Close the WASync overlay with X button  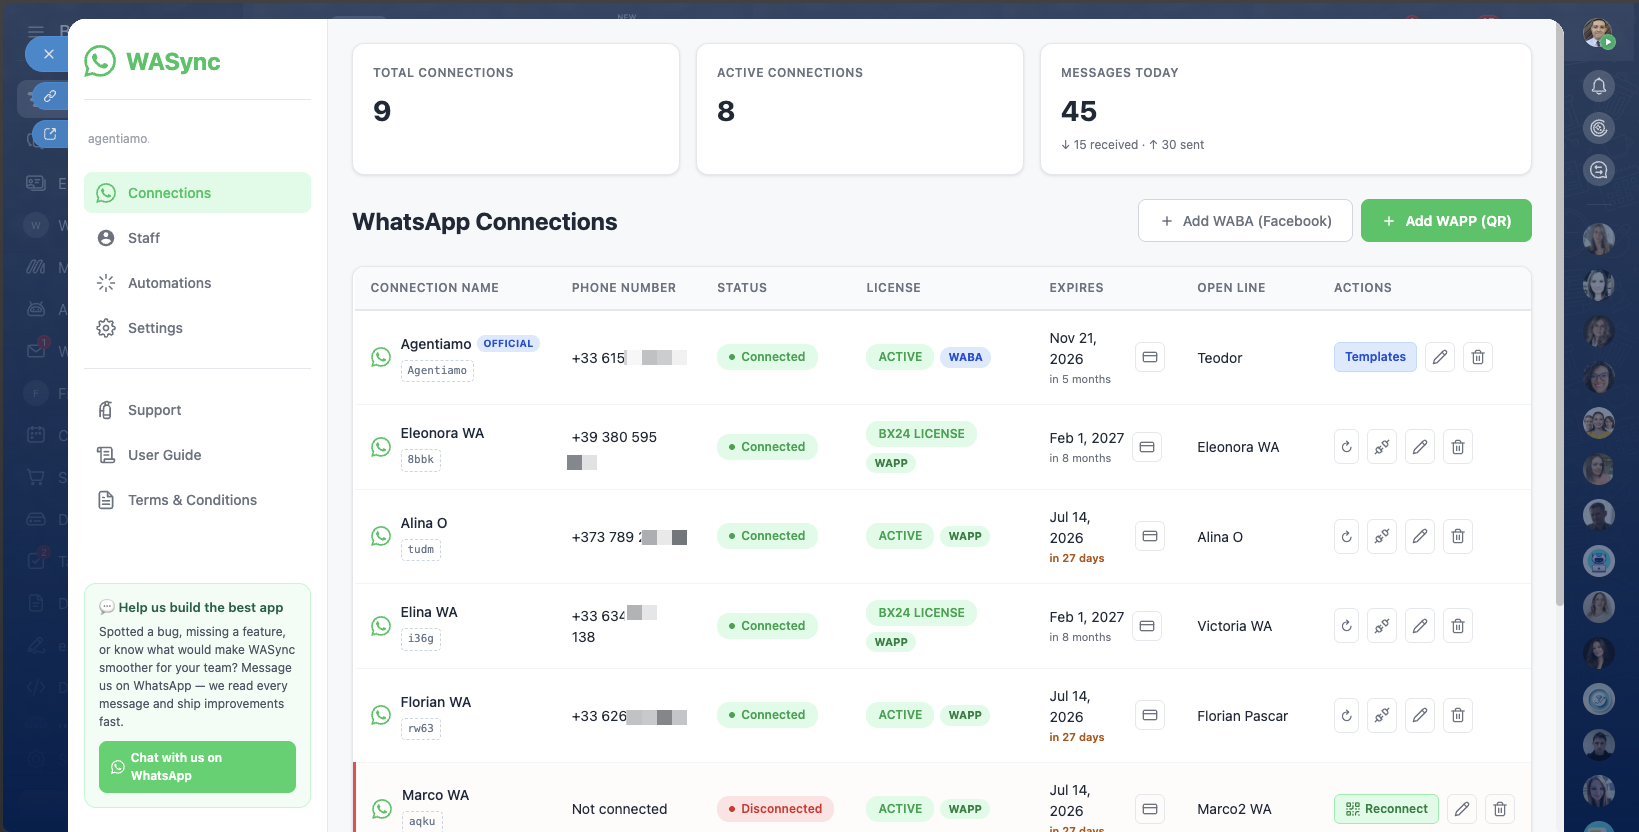48,54
